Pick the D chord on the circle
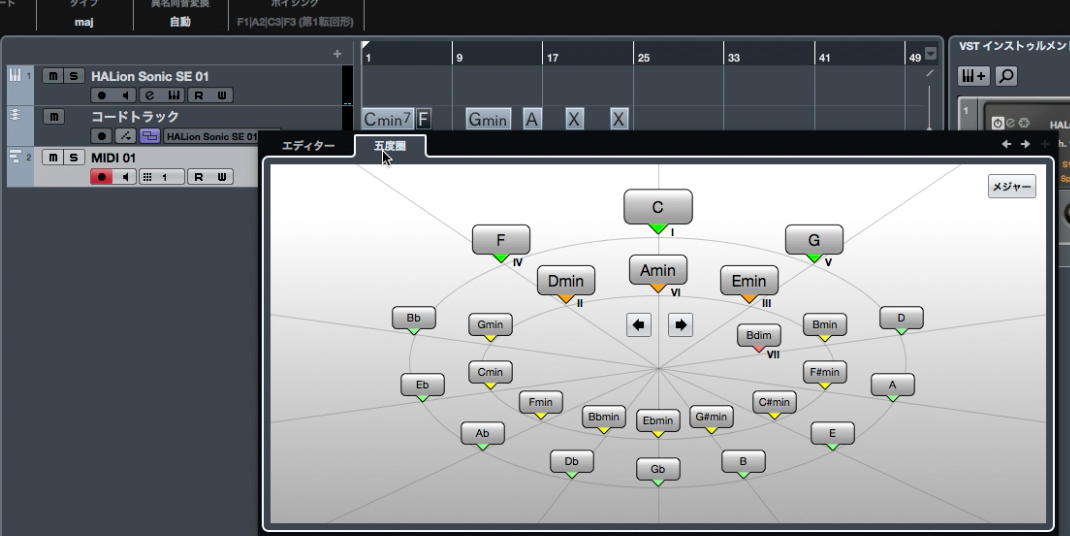 coord(901,318)
